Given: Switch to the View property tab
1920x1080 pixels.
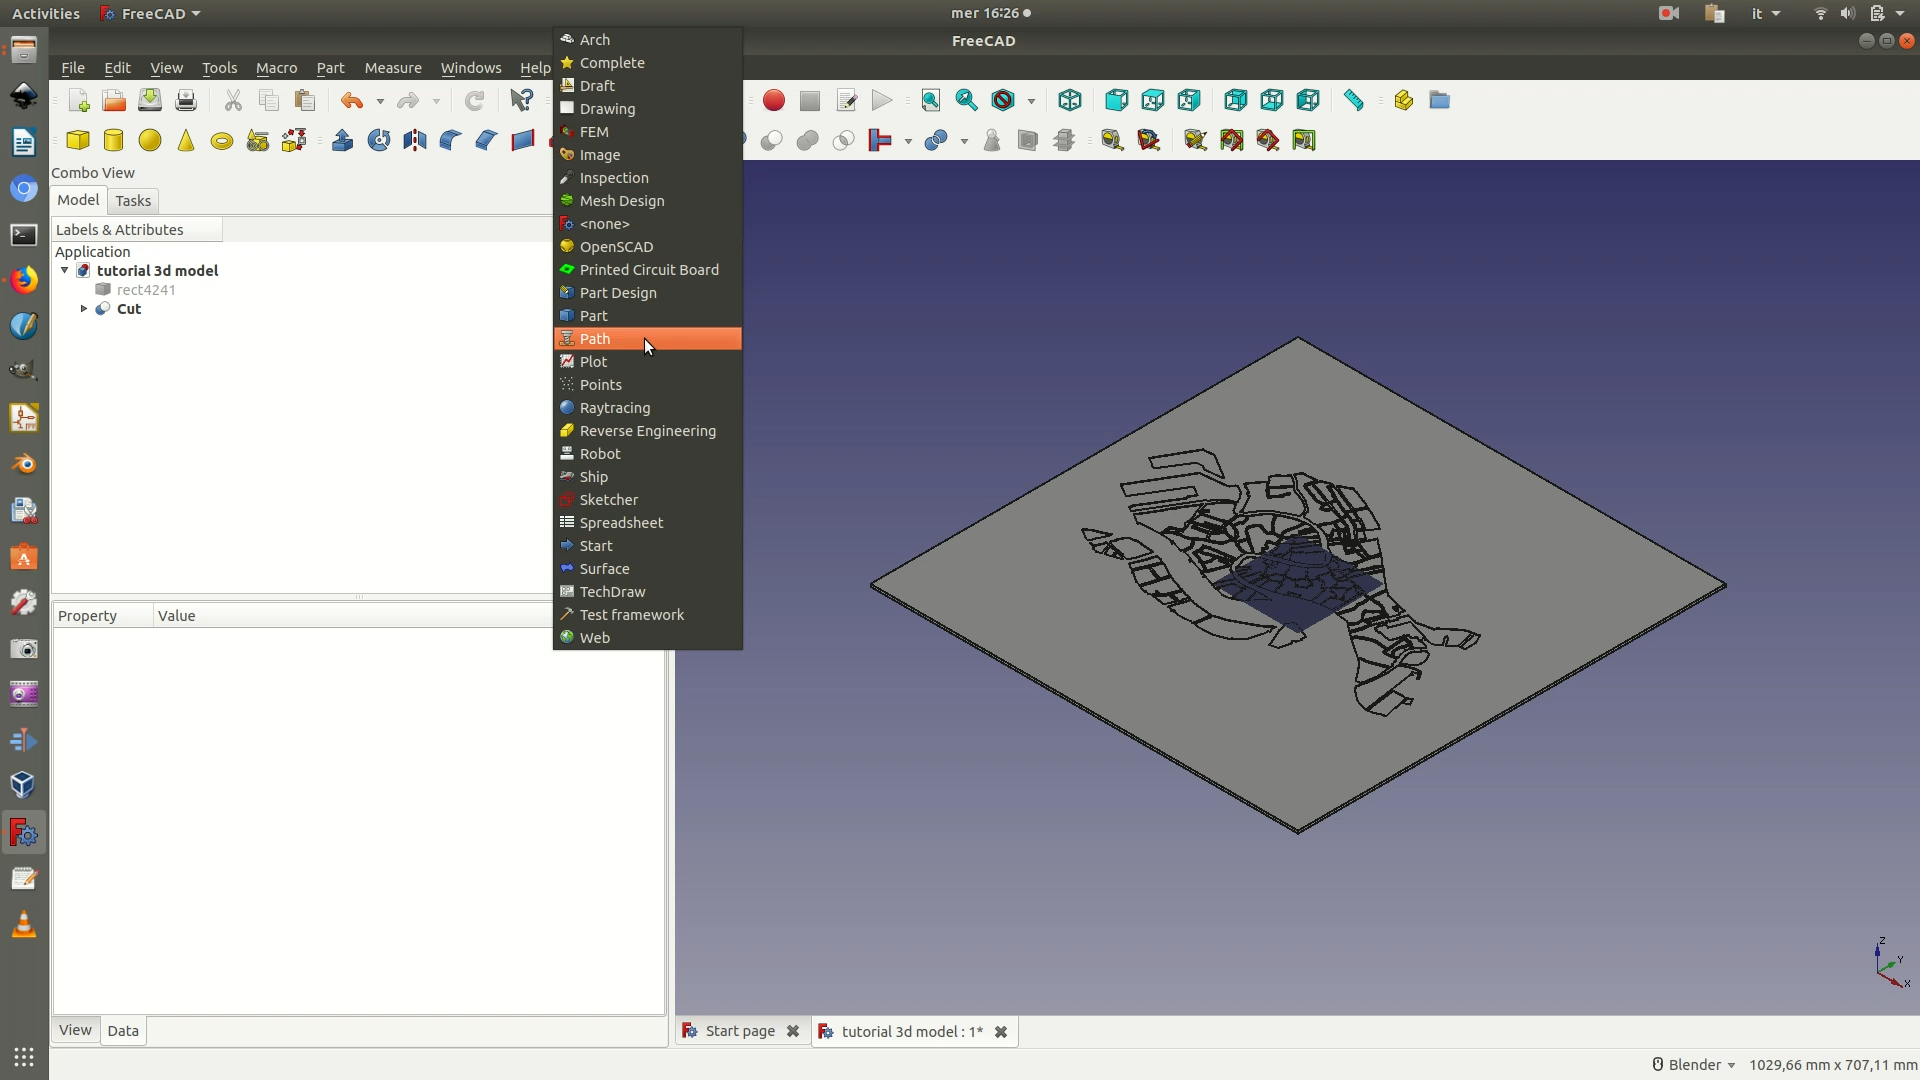Looking at the screenshot, I should (75, 1030).
